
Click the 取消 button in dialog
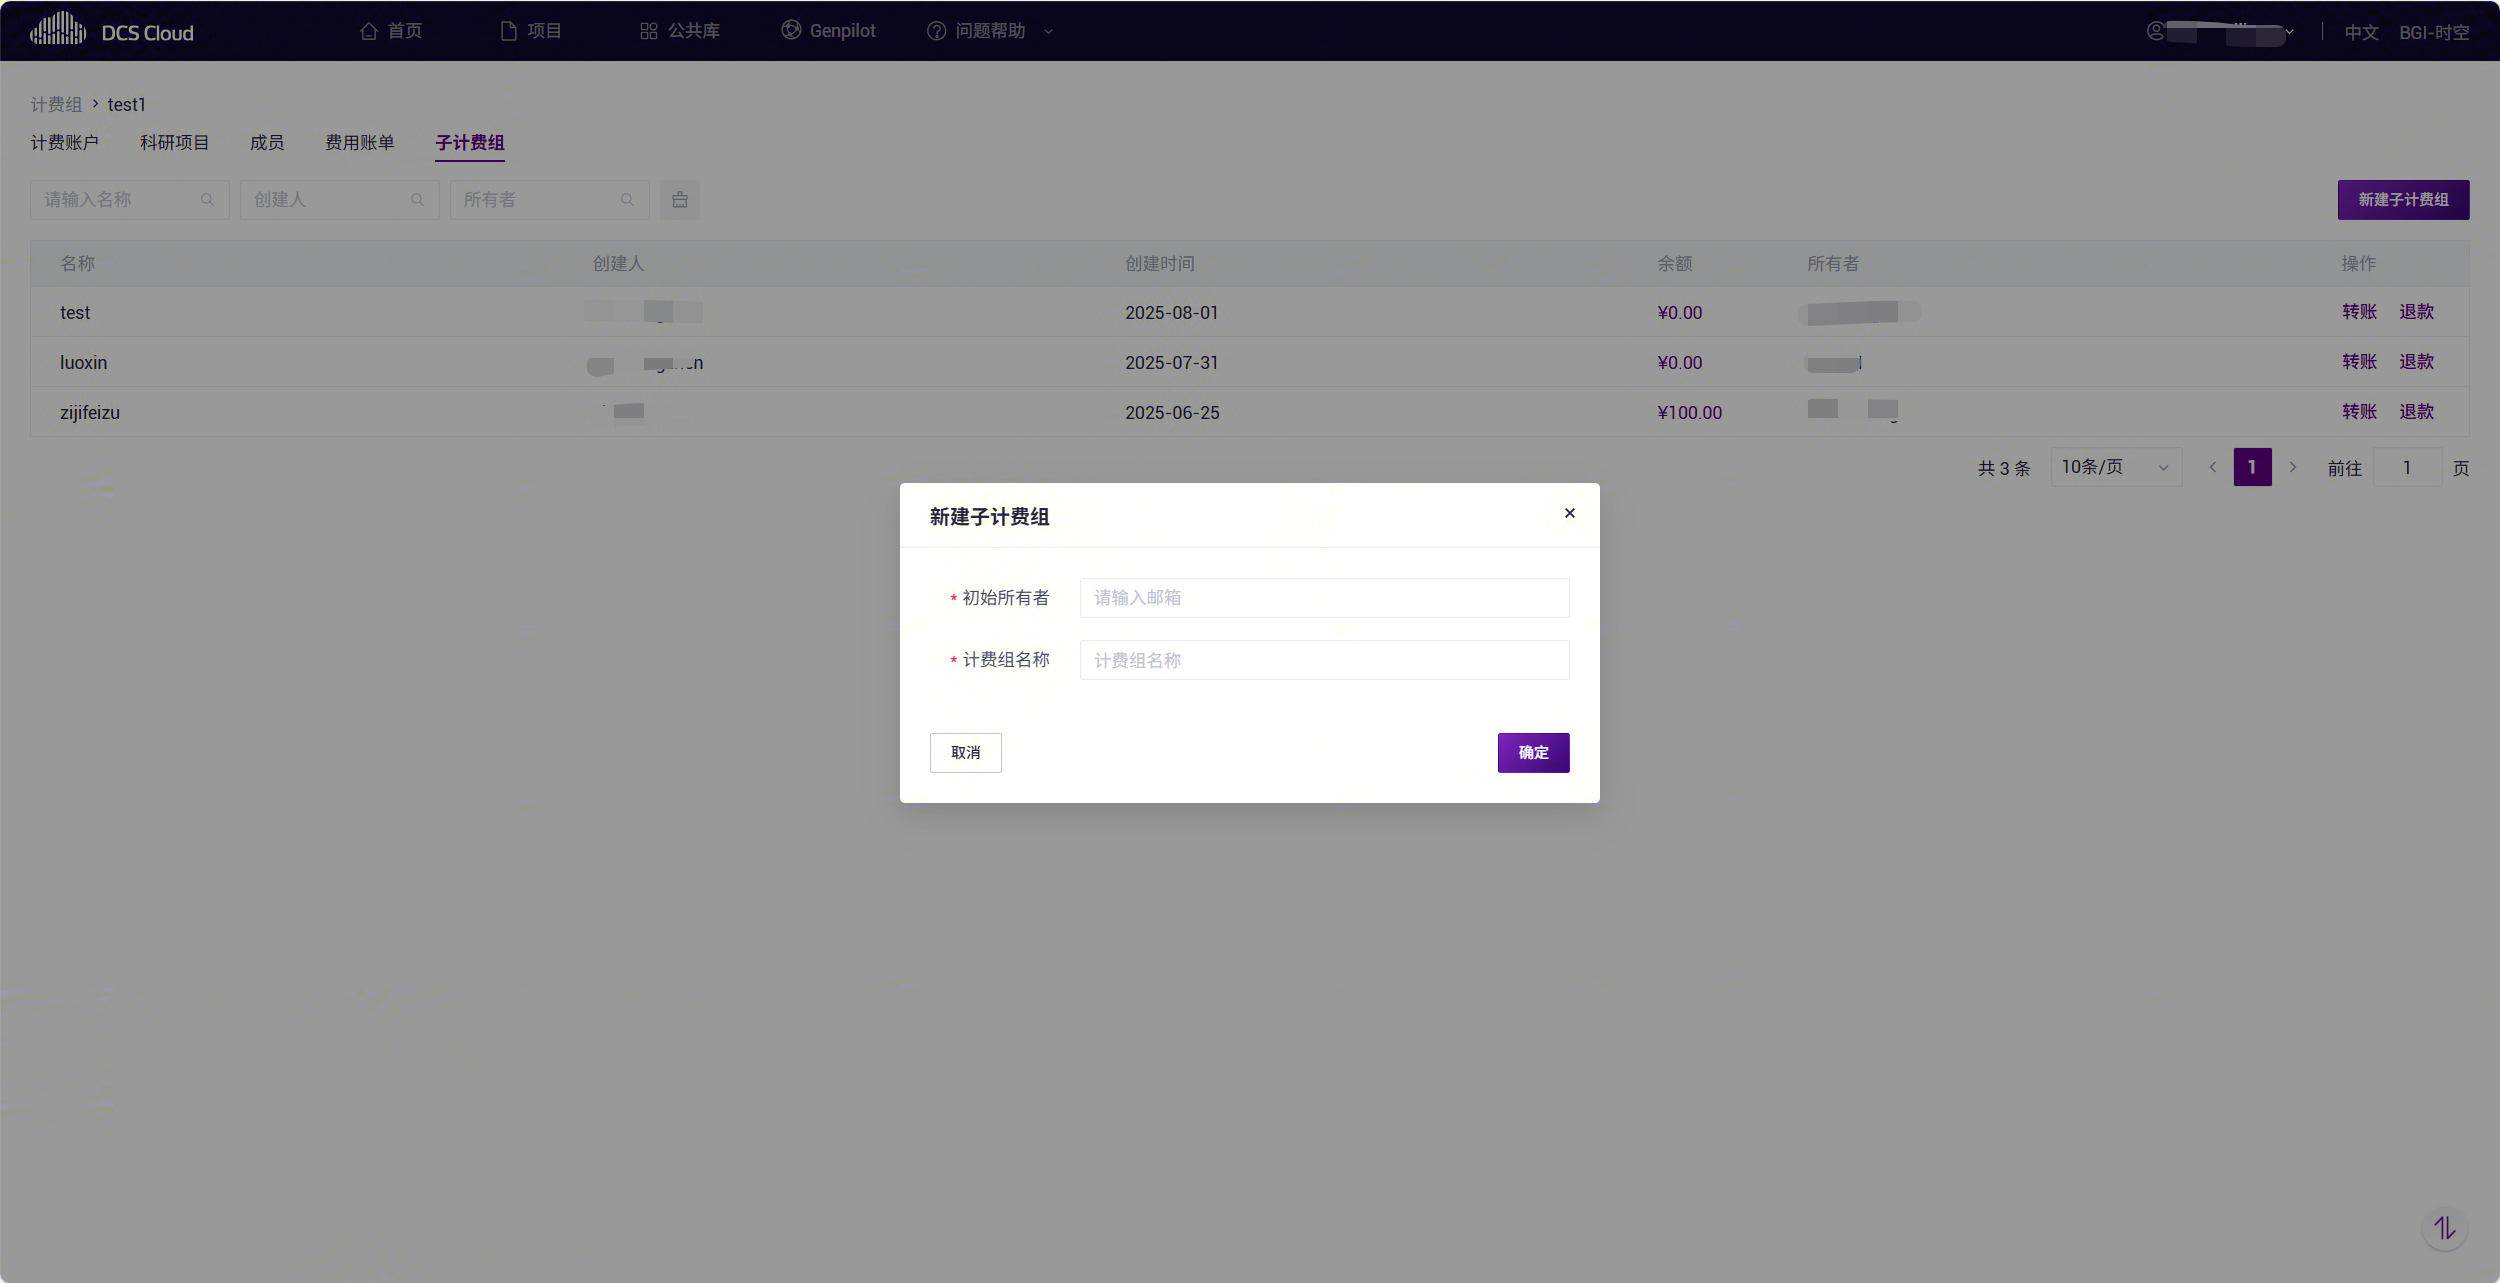pos(965,753)
